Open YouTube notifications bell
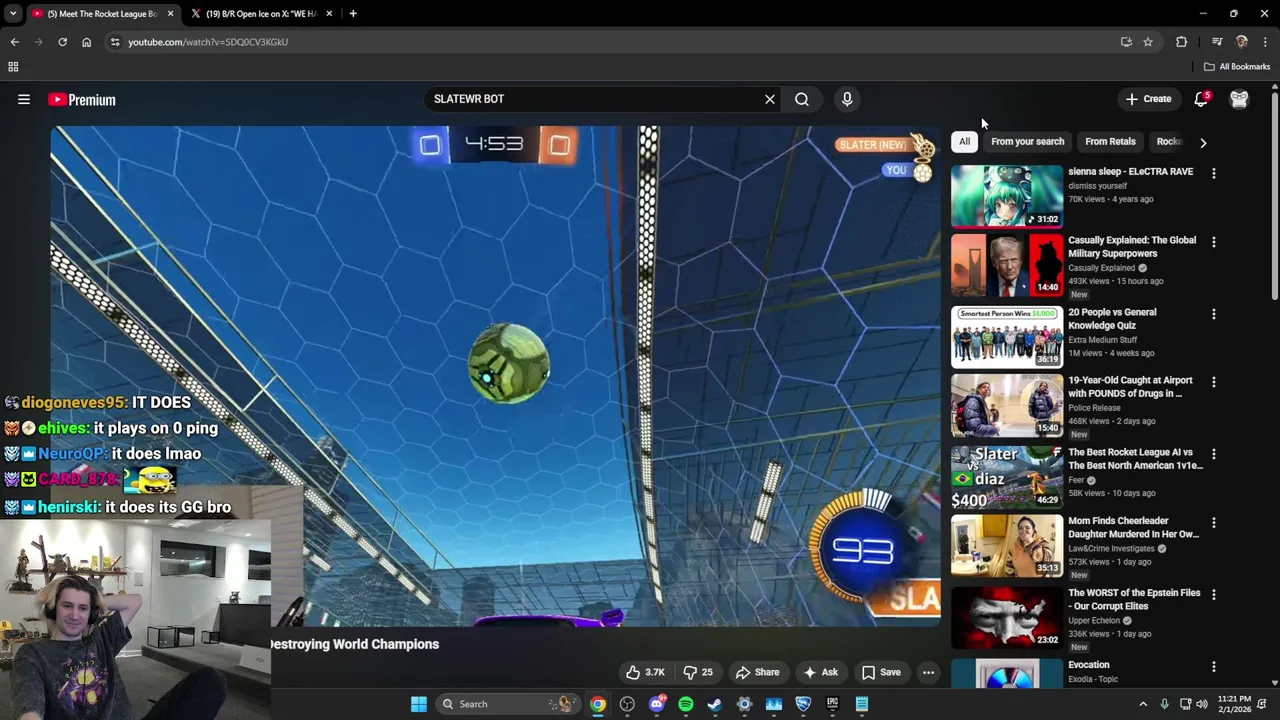The height and width of the screenshot is (720, 1280). pyautogui.click(x=1201, y=99)
